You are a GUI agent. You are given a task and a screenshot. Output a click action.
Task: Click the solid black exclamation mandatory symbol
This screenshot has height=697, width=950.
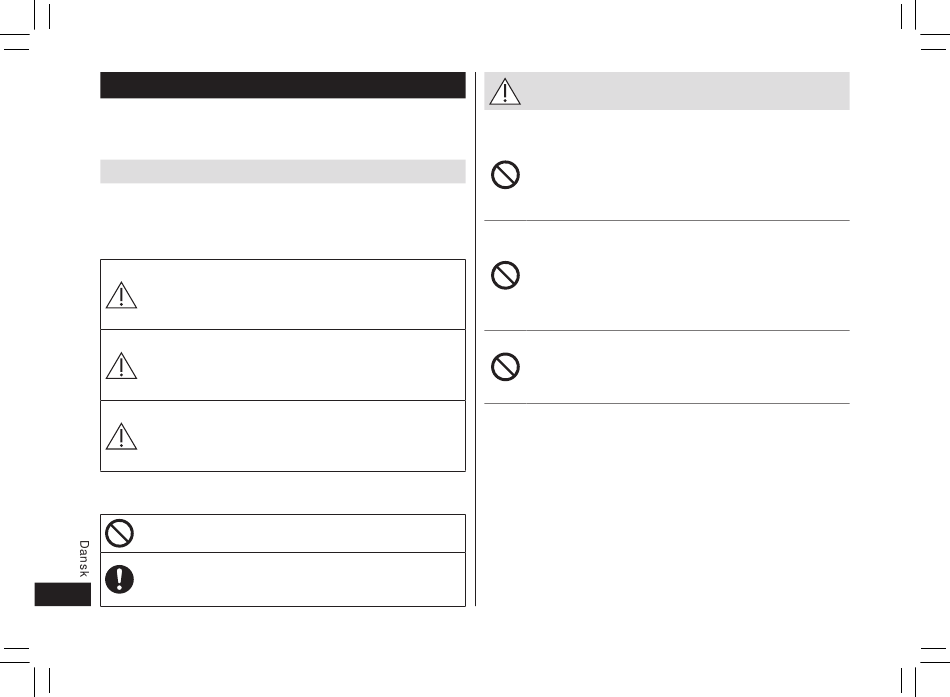pos(119,579)
